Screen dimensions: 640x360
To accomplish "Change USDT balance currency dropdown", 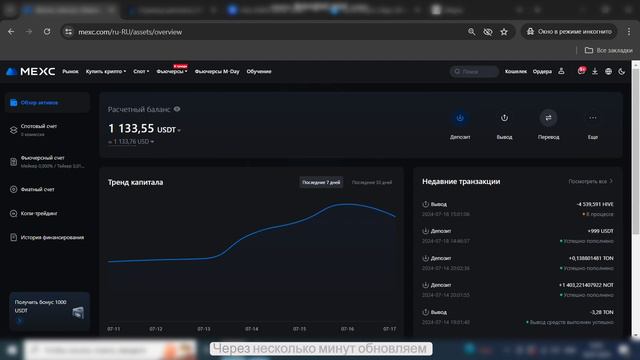I will click(x=169, y=130).
